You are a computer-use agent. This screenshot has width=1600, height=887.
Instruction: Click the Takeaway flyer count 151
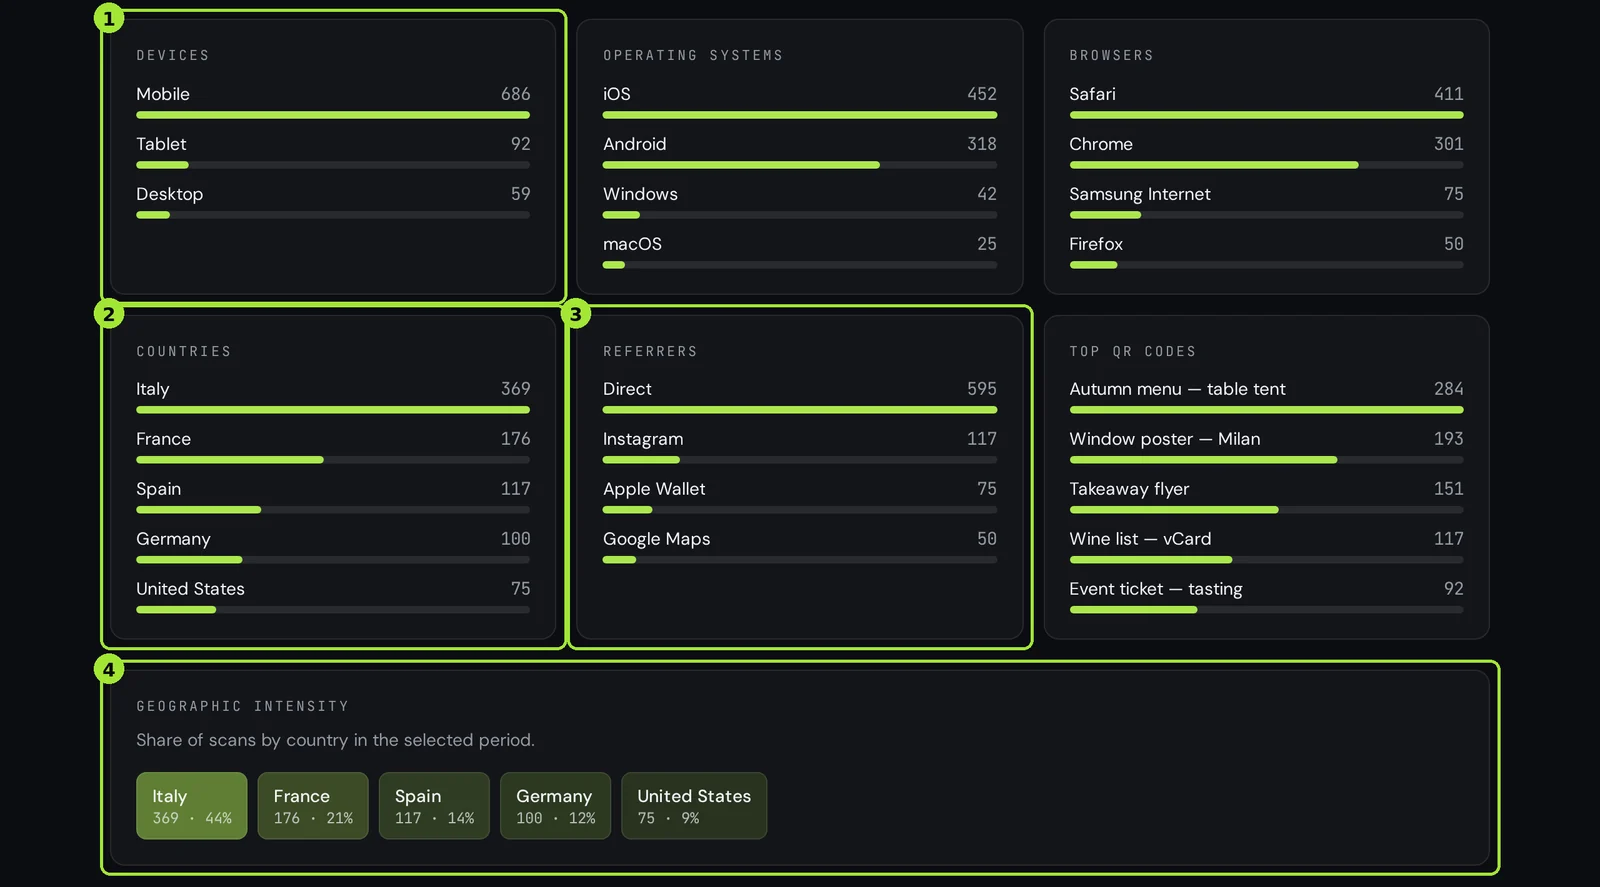(1448, 489)
